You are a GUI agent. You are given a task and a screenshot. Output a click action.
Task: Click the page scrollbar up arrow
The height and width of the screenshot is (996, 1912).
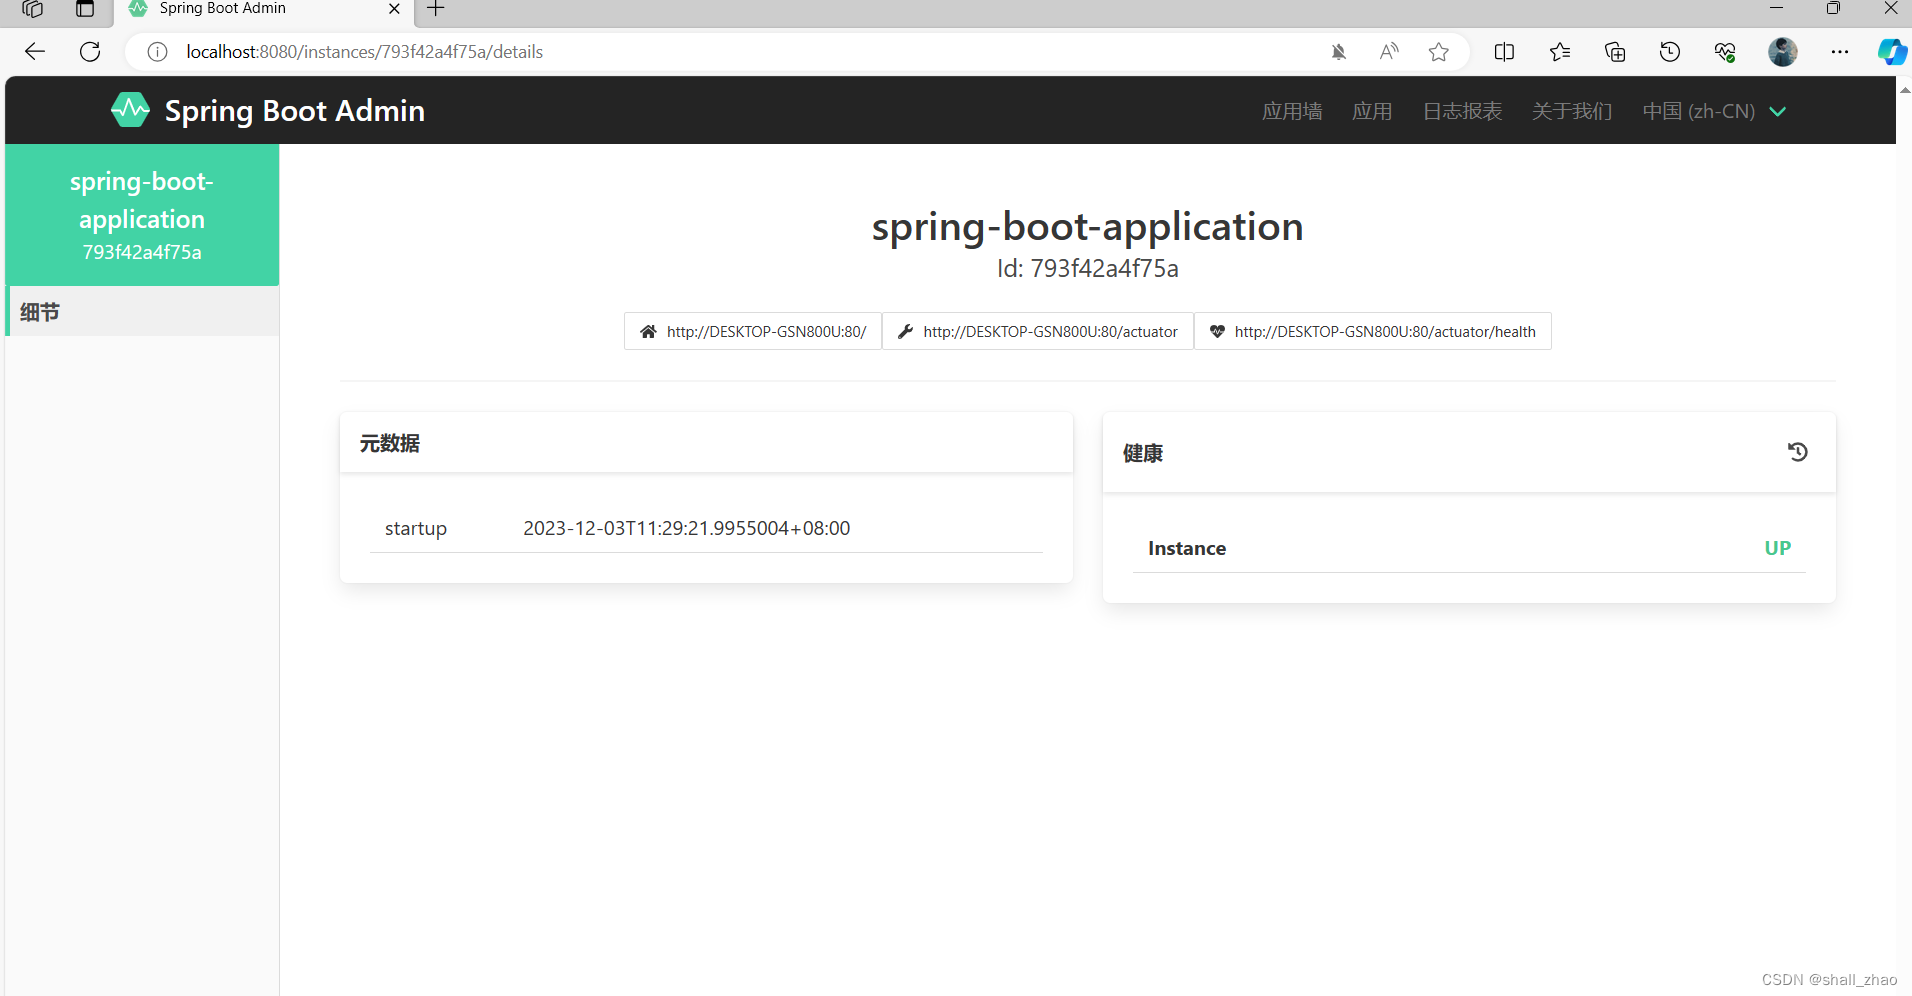[x=1904, y=90]
